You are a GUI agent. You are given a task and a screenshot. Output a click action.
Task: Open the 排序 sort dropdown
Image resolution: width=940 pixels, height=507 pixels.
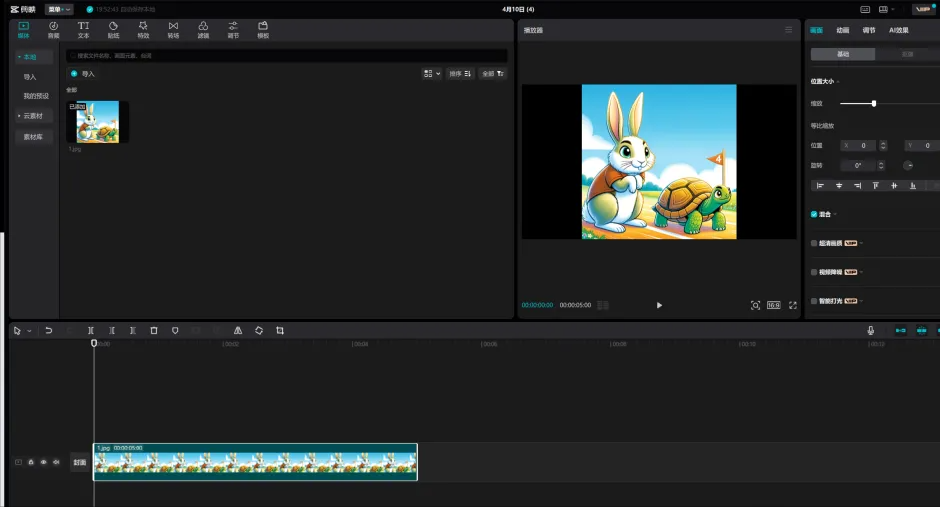click(461, 73)
